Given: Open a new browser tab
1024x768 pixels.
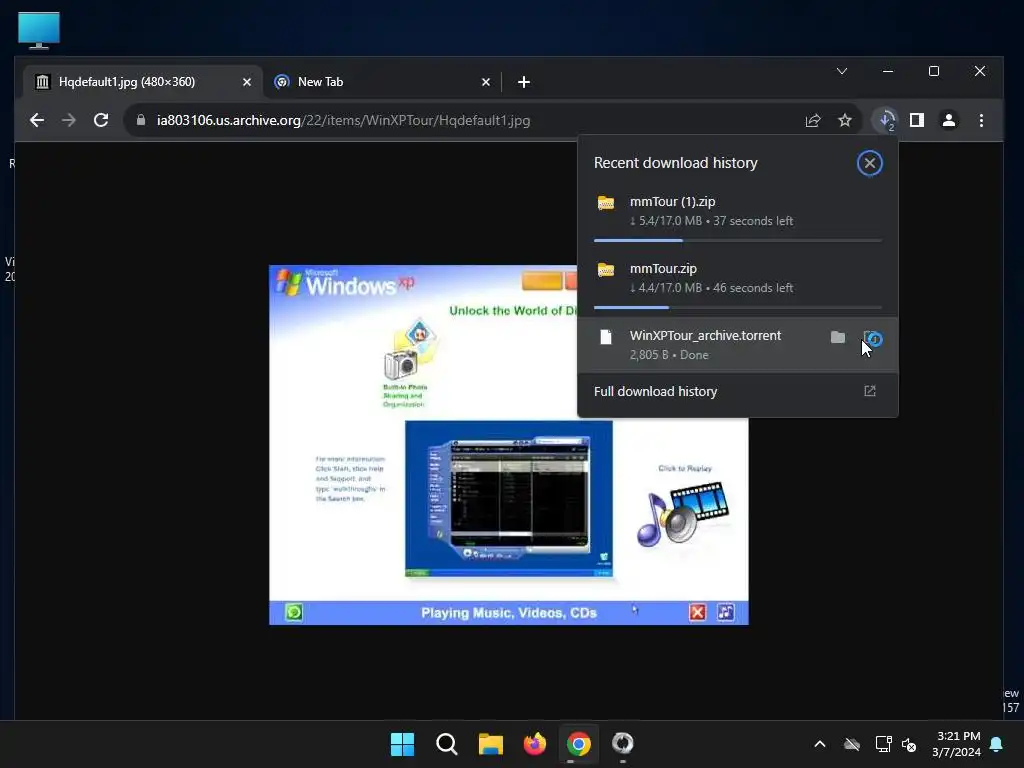Looking at the screenshot, I should coord(524,82).
